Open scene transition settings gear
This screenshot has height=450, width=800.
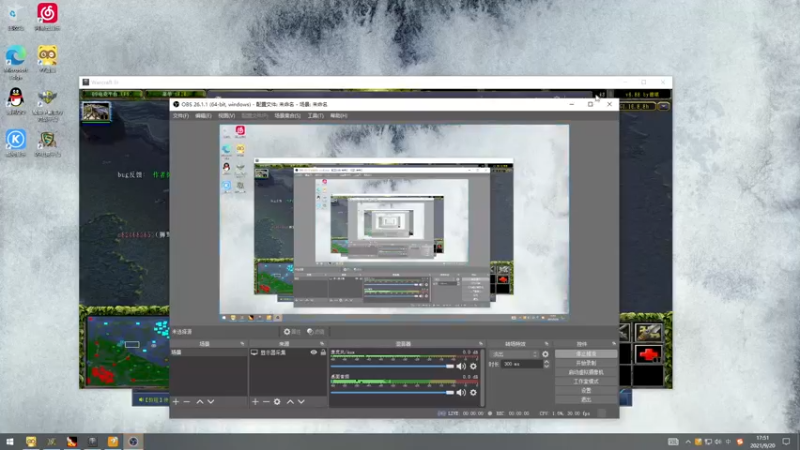(x=545, y=354)
